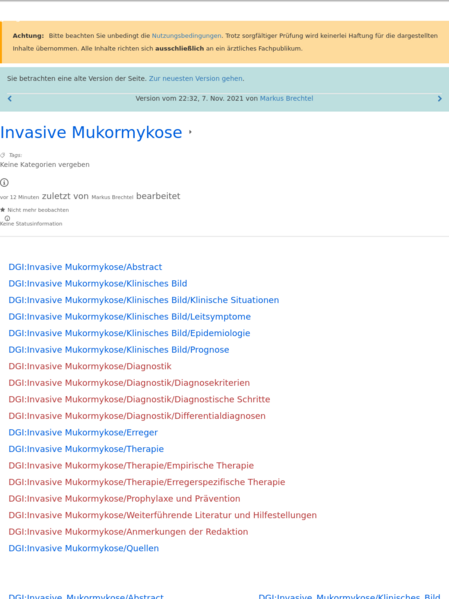
Task: Open Diagnostik/Differentialdiagnosen link
Action: (x=137, y=416)
